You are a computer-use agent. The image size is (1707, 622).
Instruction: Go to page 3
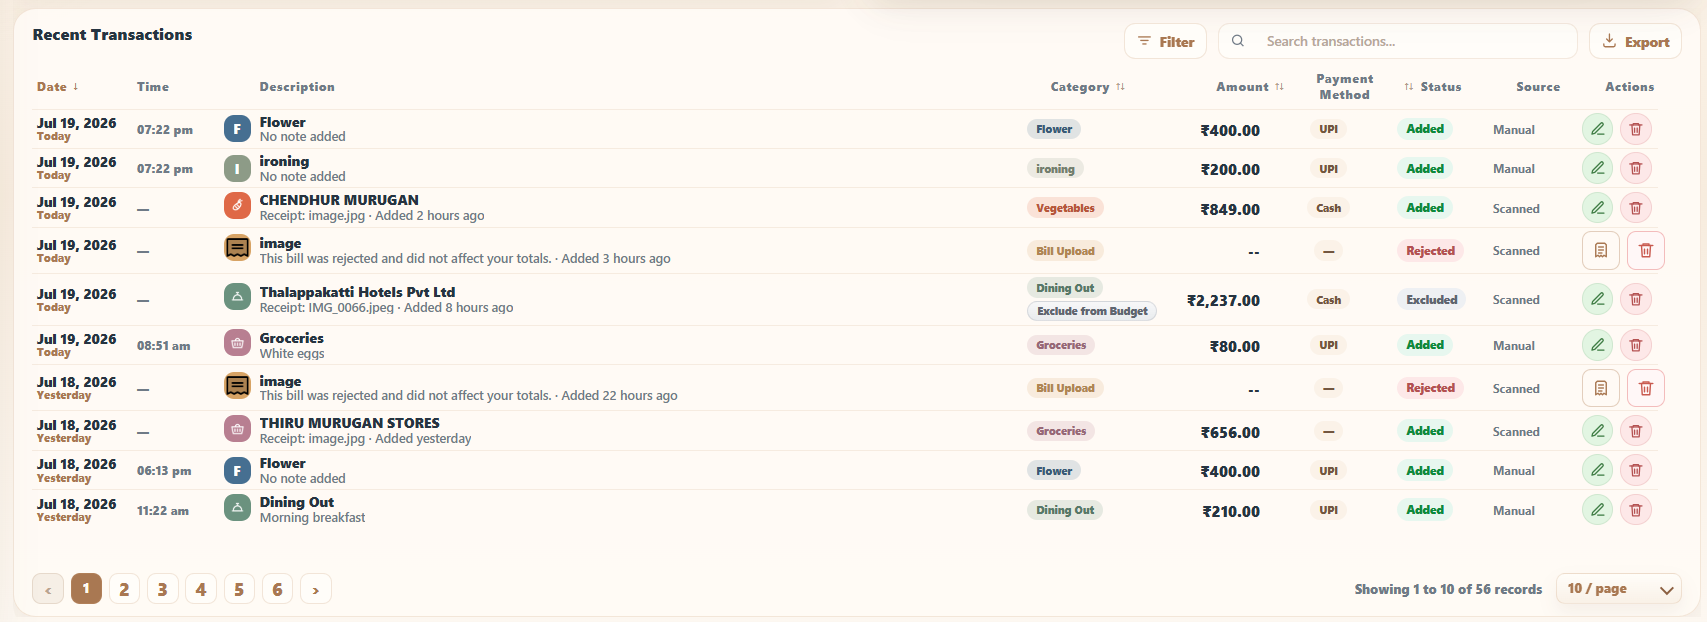(x=162, y=589)
